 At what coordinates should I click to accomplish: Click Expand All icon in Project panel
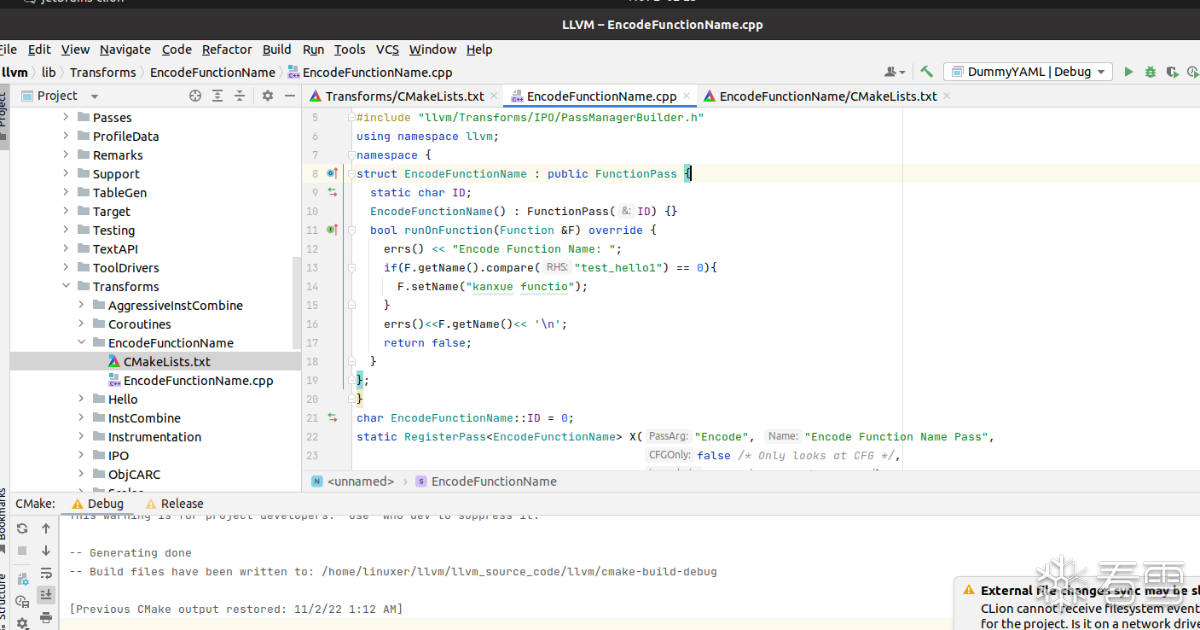point(217,96)
